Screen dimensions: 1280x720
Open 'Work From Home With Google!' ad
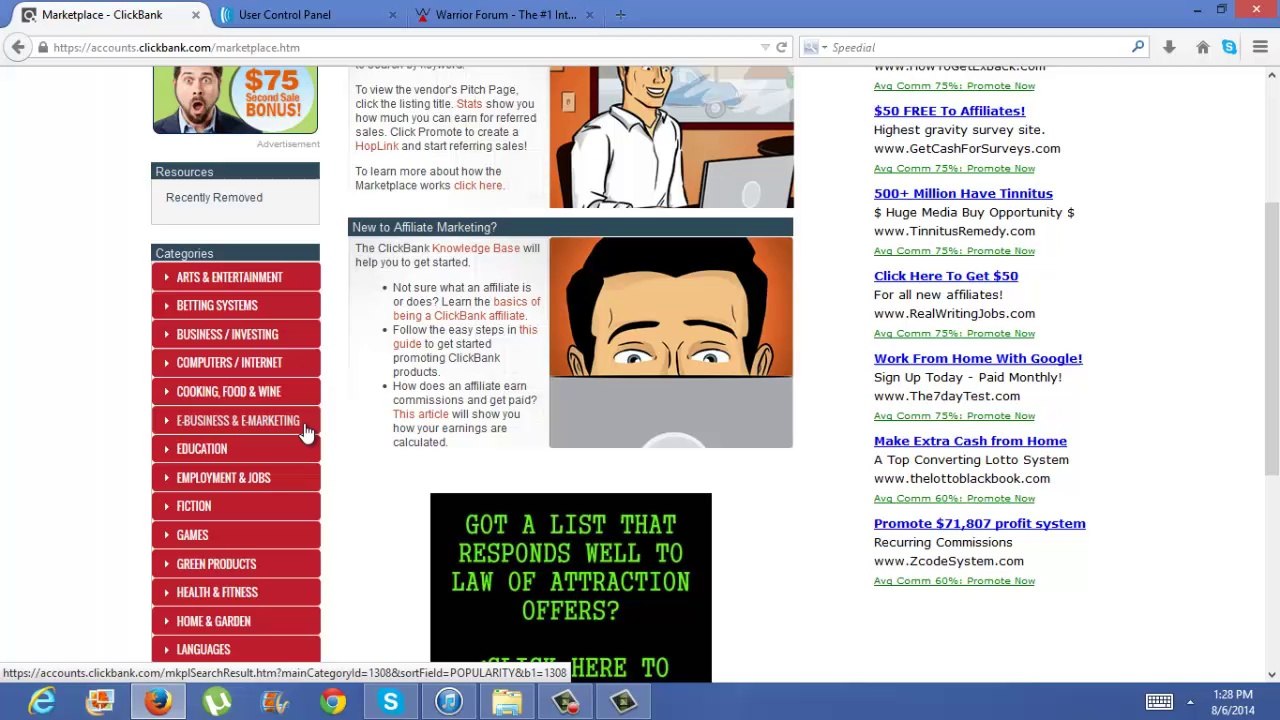[978, 359]
